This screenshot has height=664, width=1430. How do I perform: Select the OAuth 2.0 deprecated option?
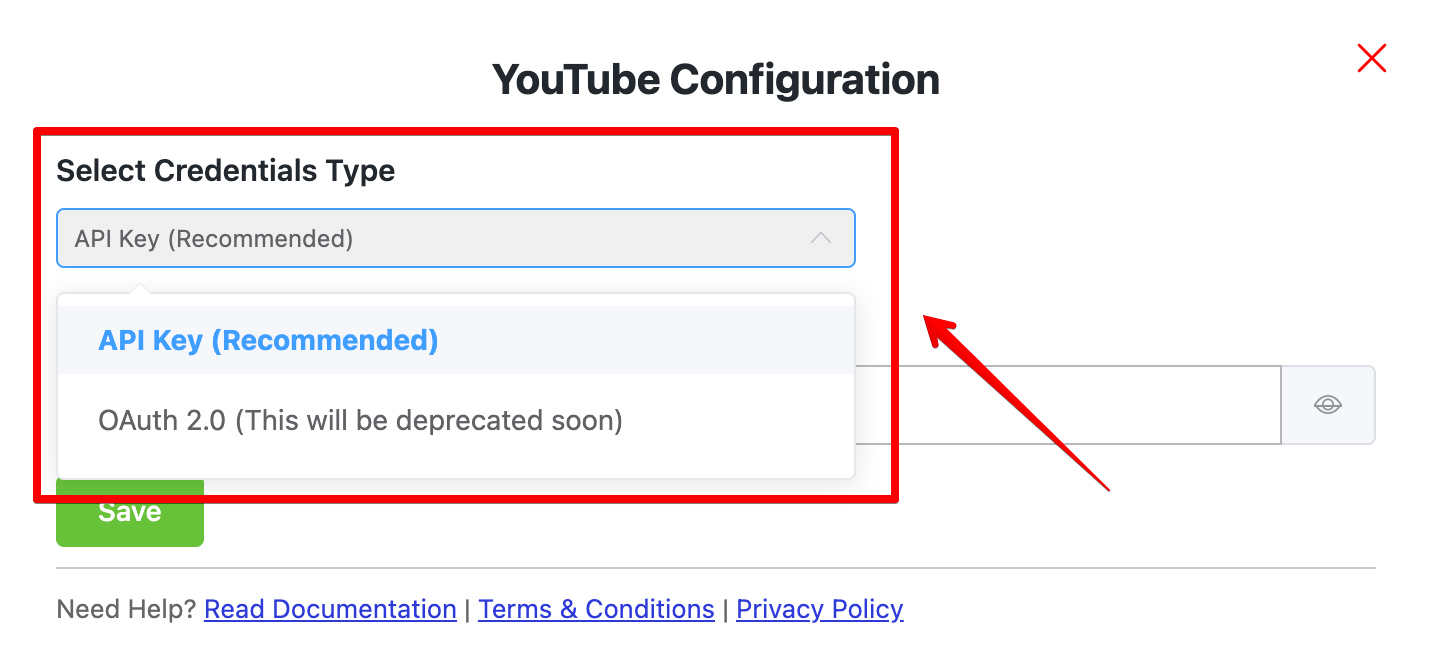coord(360,421)
